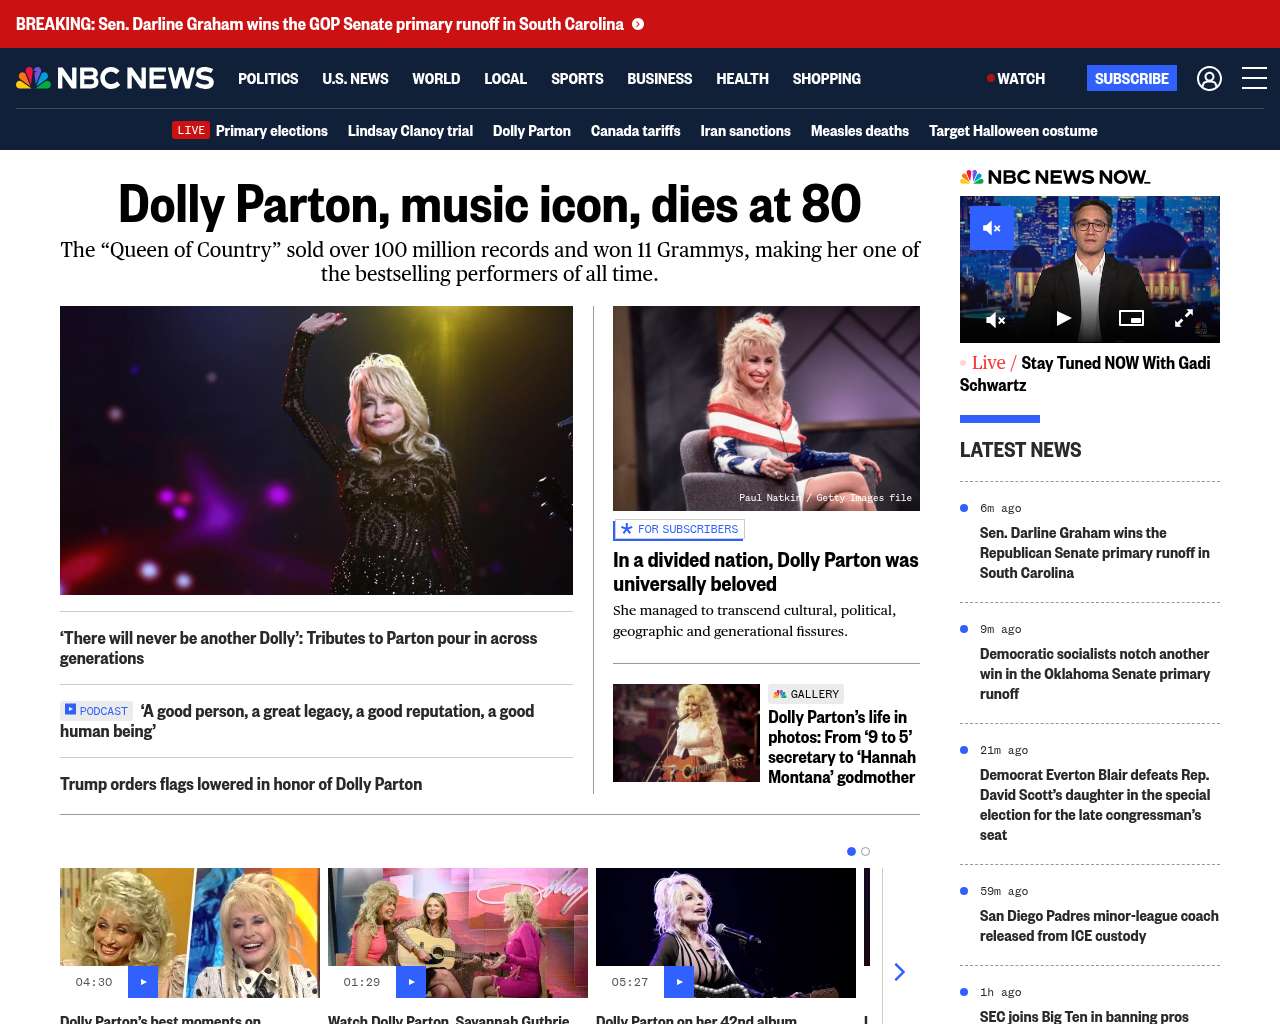Click the NBC News peacock logo
1280x1024 pixels.
pyautogui.click(x=115, y=78)
